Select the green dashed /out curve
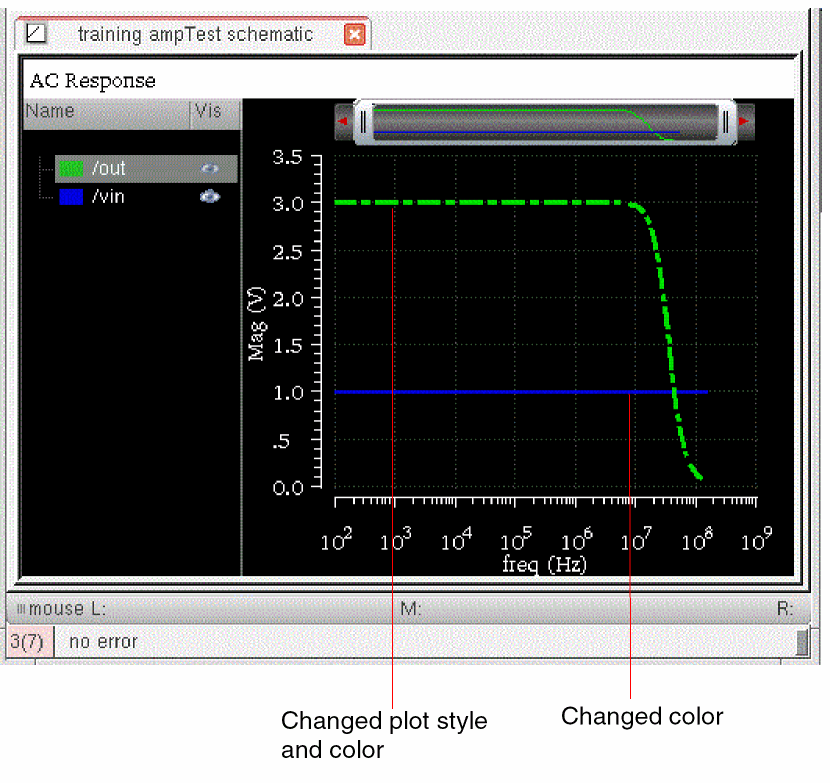830x783 pixels. 480,203
